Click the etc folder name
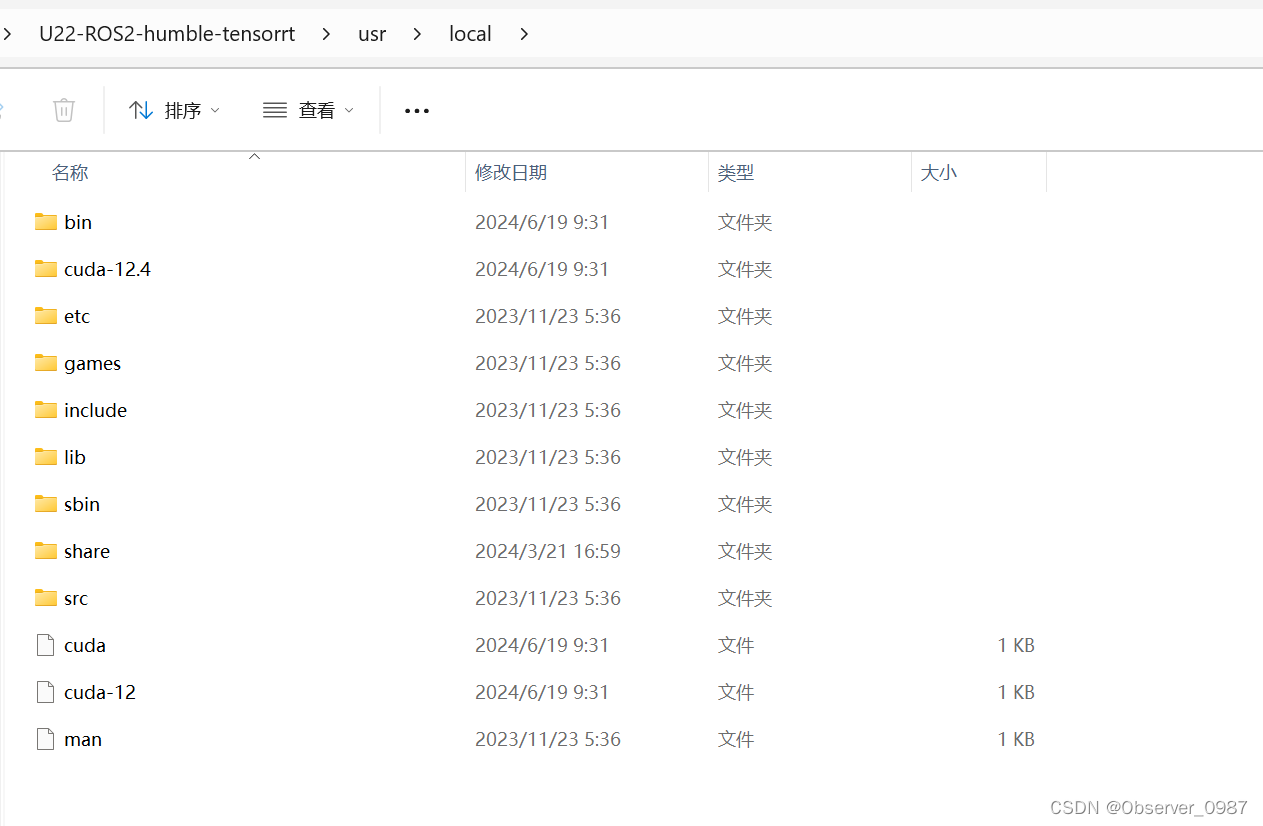This screenshot has height=826, width=1263. pos(77,316)
